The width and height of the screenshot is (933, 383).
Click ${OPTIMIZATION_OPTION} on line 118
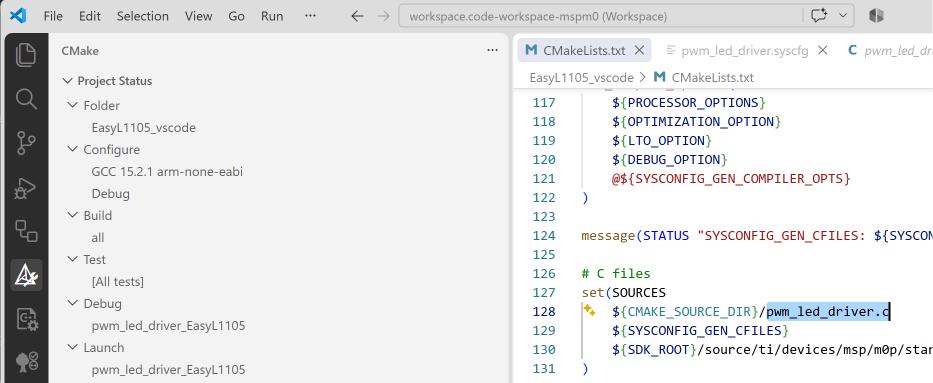pos(696,121)
